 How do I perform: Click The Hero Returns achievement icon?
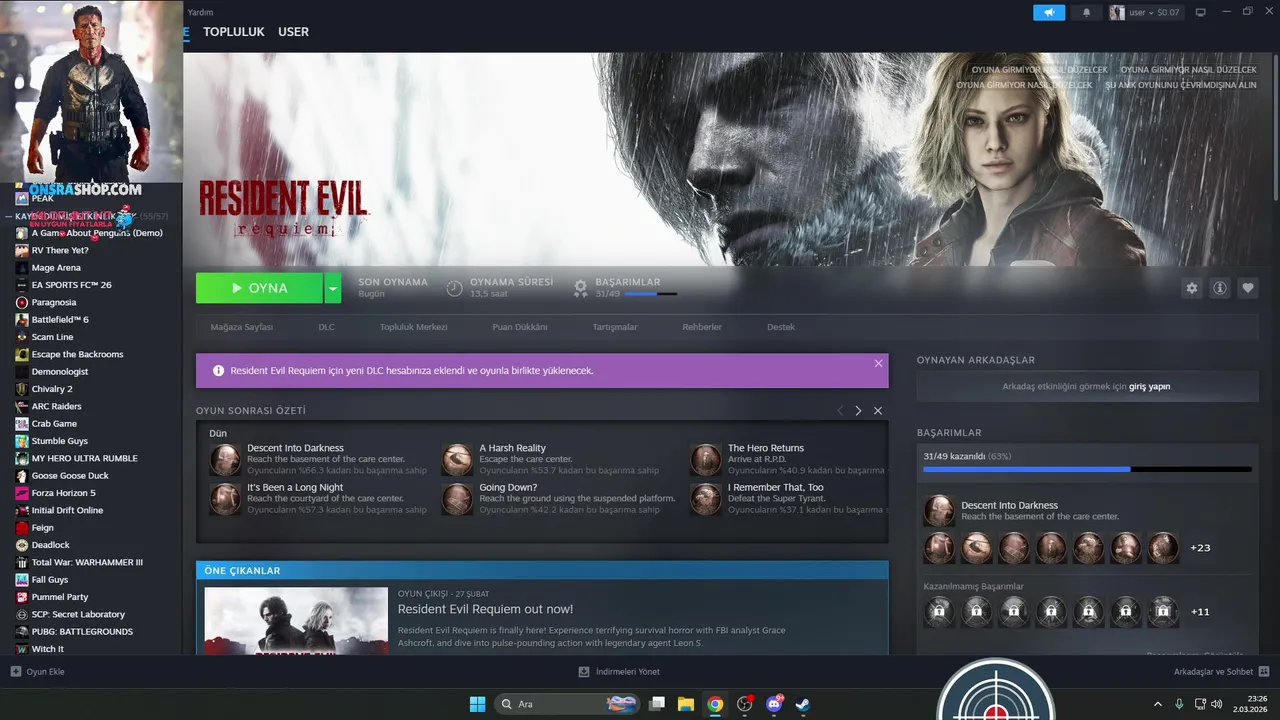point(706,459)
